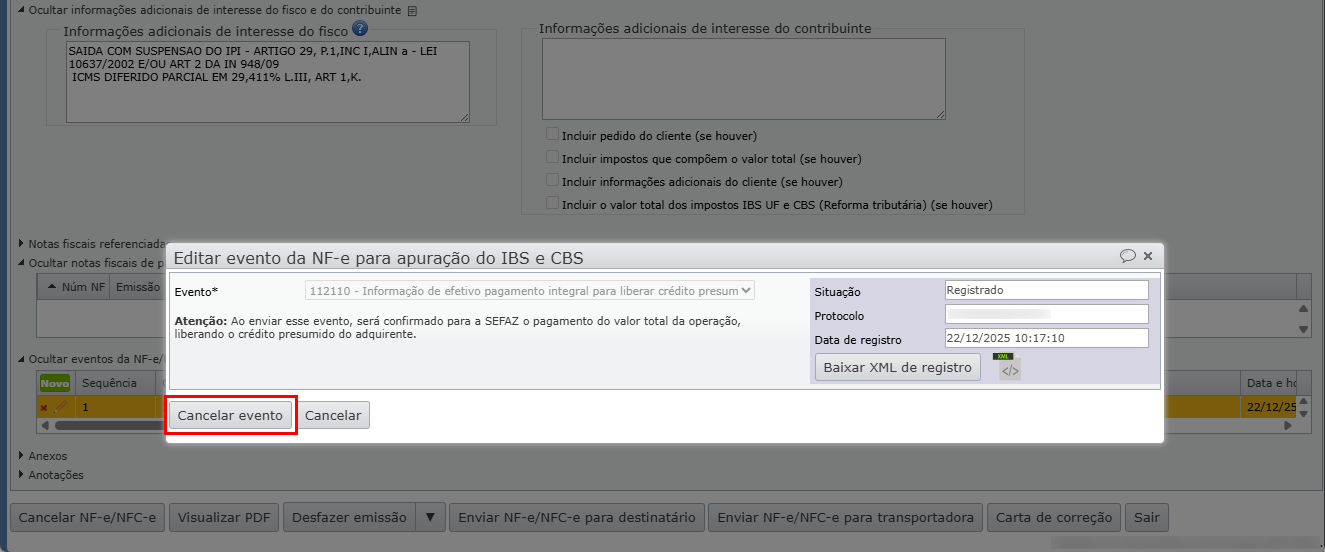Click the Visualizar PDF button
The height and width of the screenshot is (552, 1325).
(x=225, y=517)
